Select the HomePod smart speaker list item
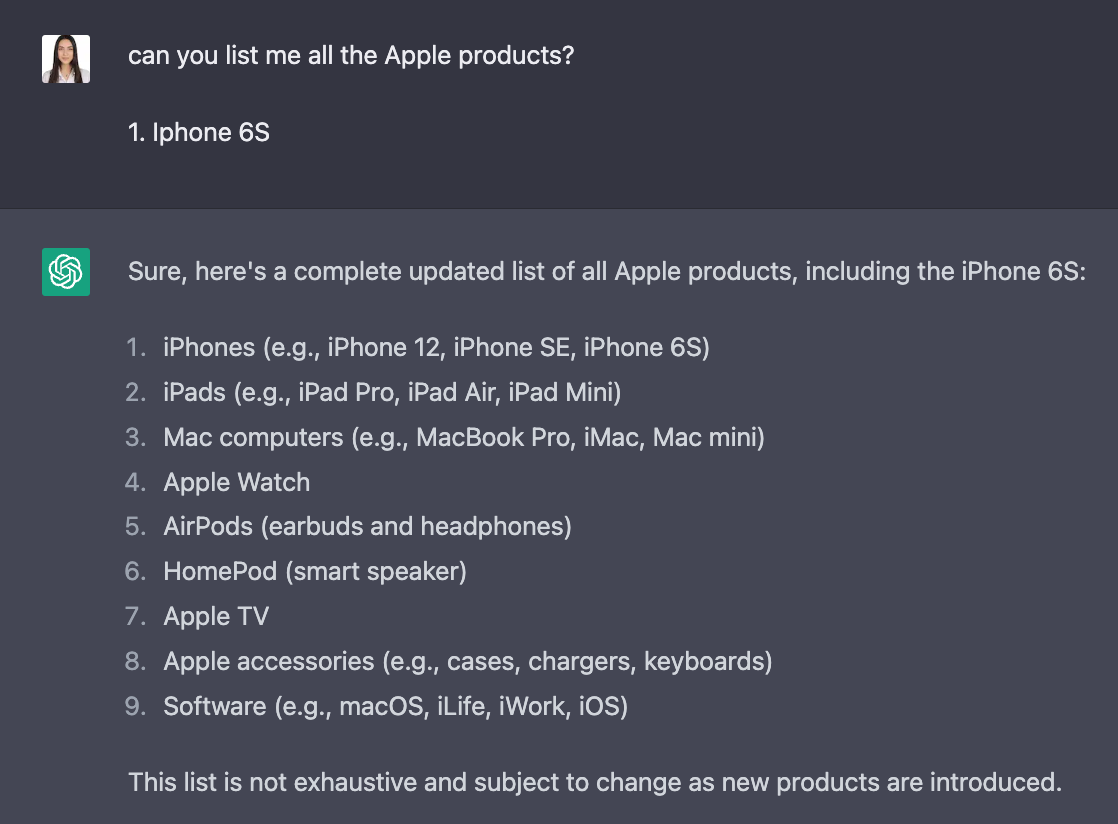Screen dimensions: 1118x824 pos(315,572)
